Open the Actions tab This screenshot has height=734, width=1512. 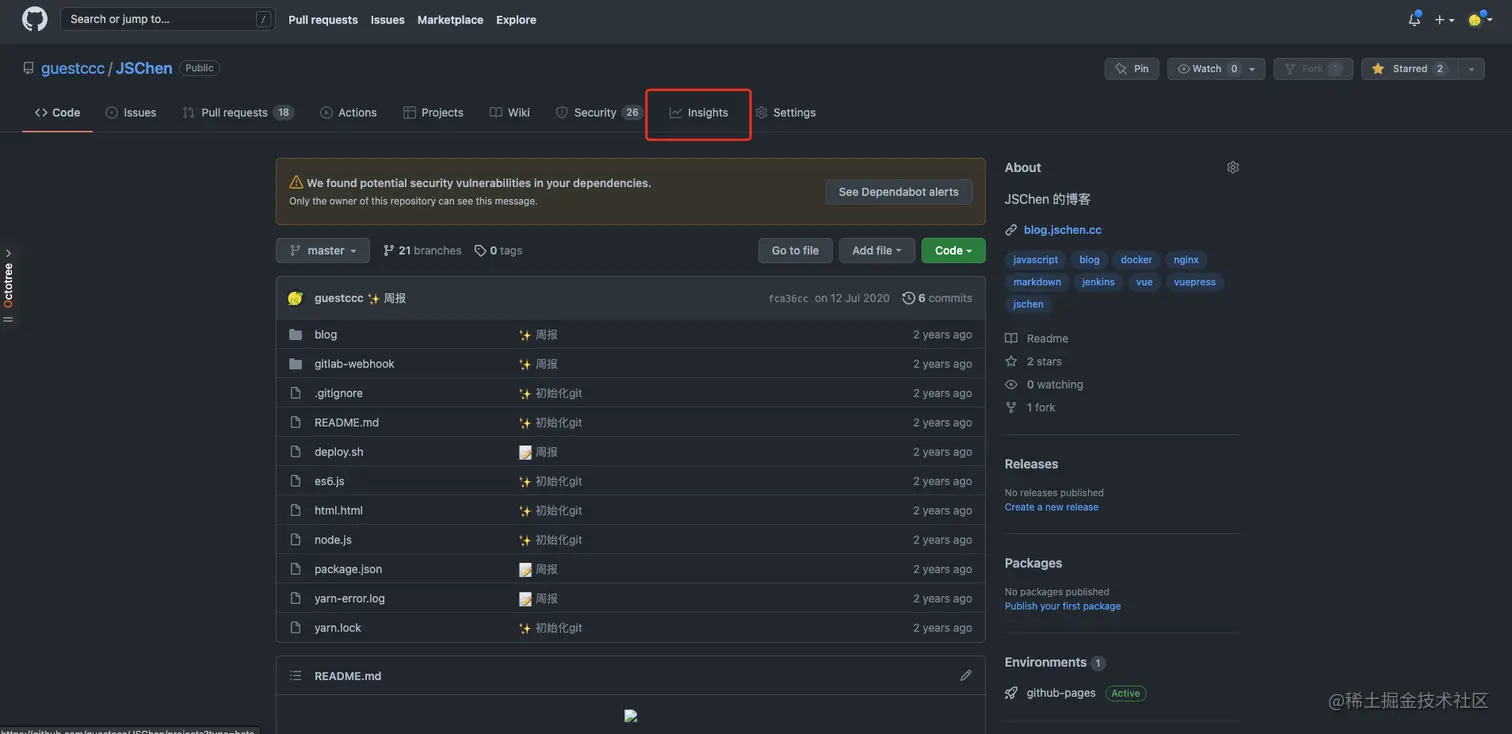tap(348, 113)
